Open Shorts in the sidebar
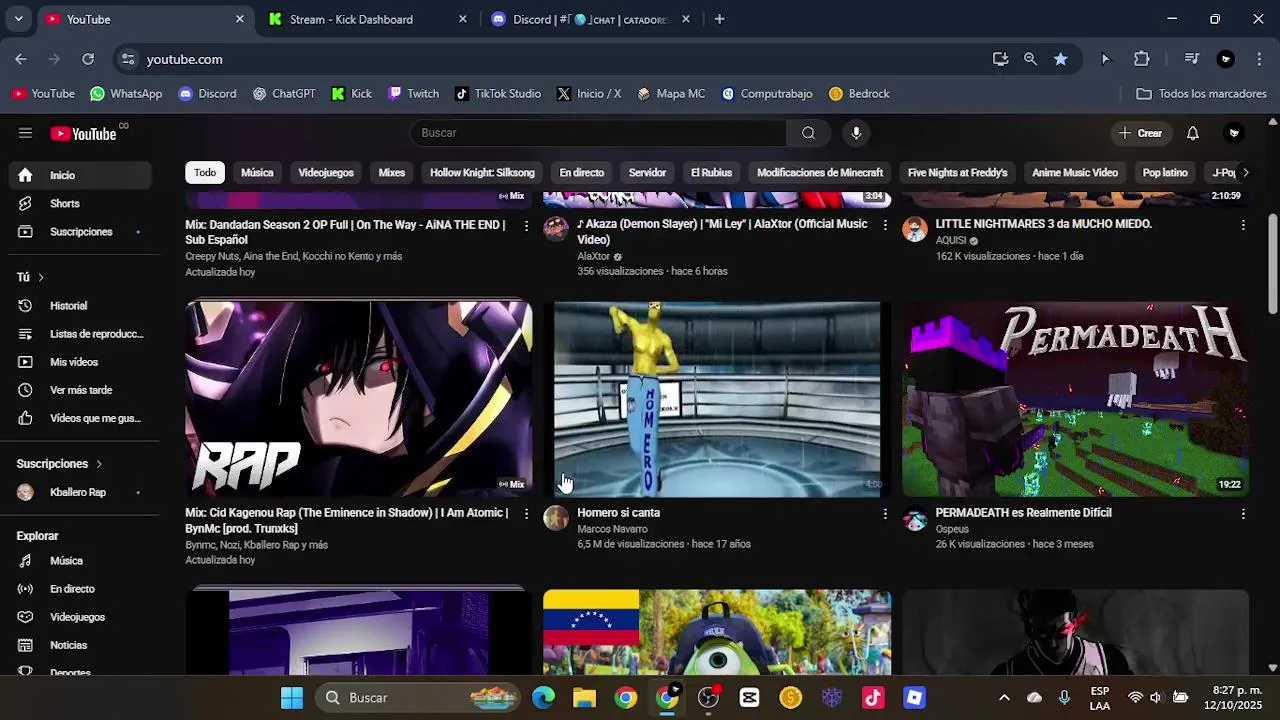 click(x=80, y=203)
